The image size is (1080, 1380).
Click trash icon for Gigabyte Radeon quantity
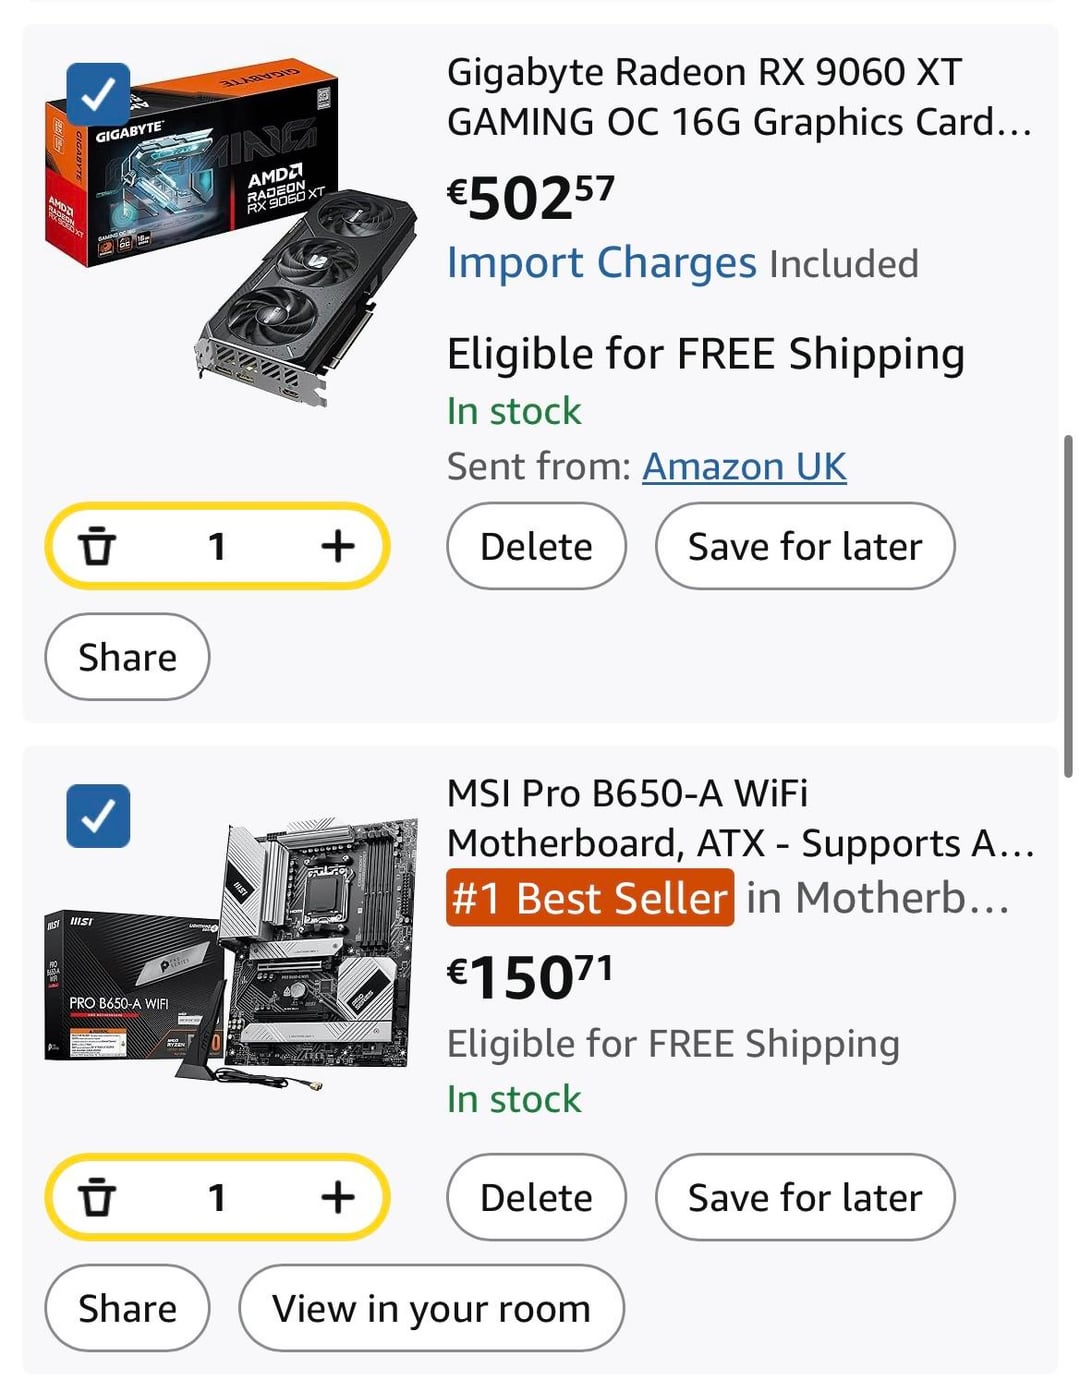tap(97, 546)
